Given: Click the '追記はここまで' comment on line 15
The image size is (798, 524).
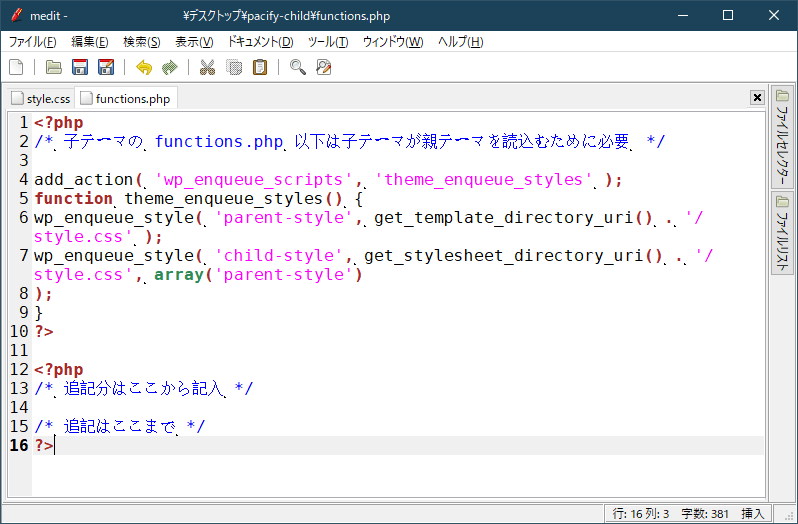Looking at the screenshot, I should (x=120, y=426).
